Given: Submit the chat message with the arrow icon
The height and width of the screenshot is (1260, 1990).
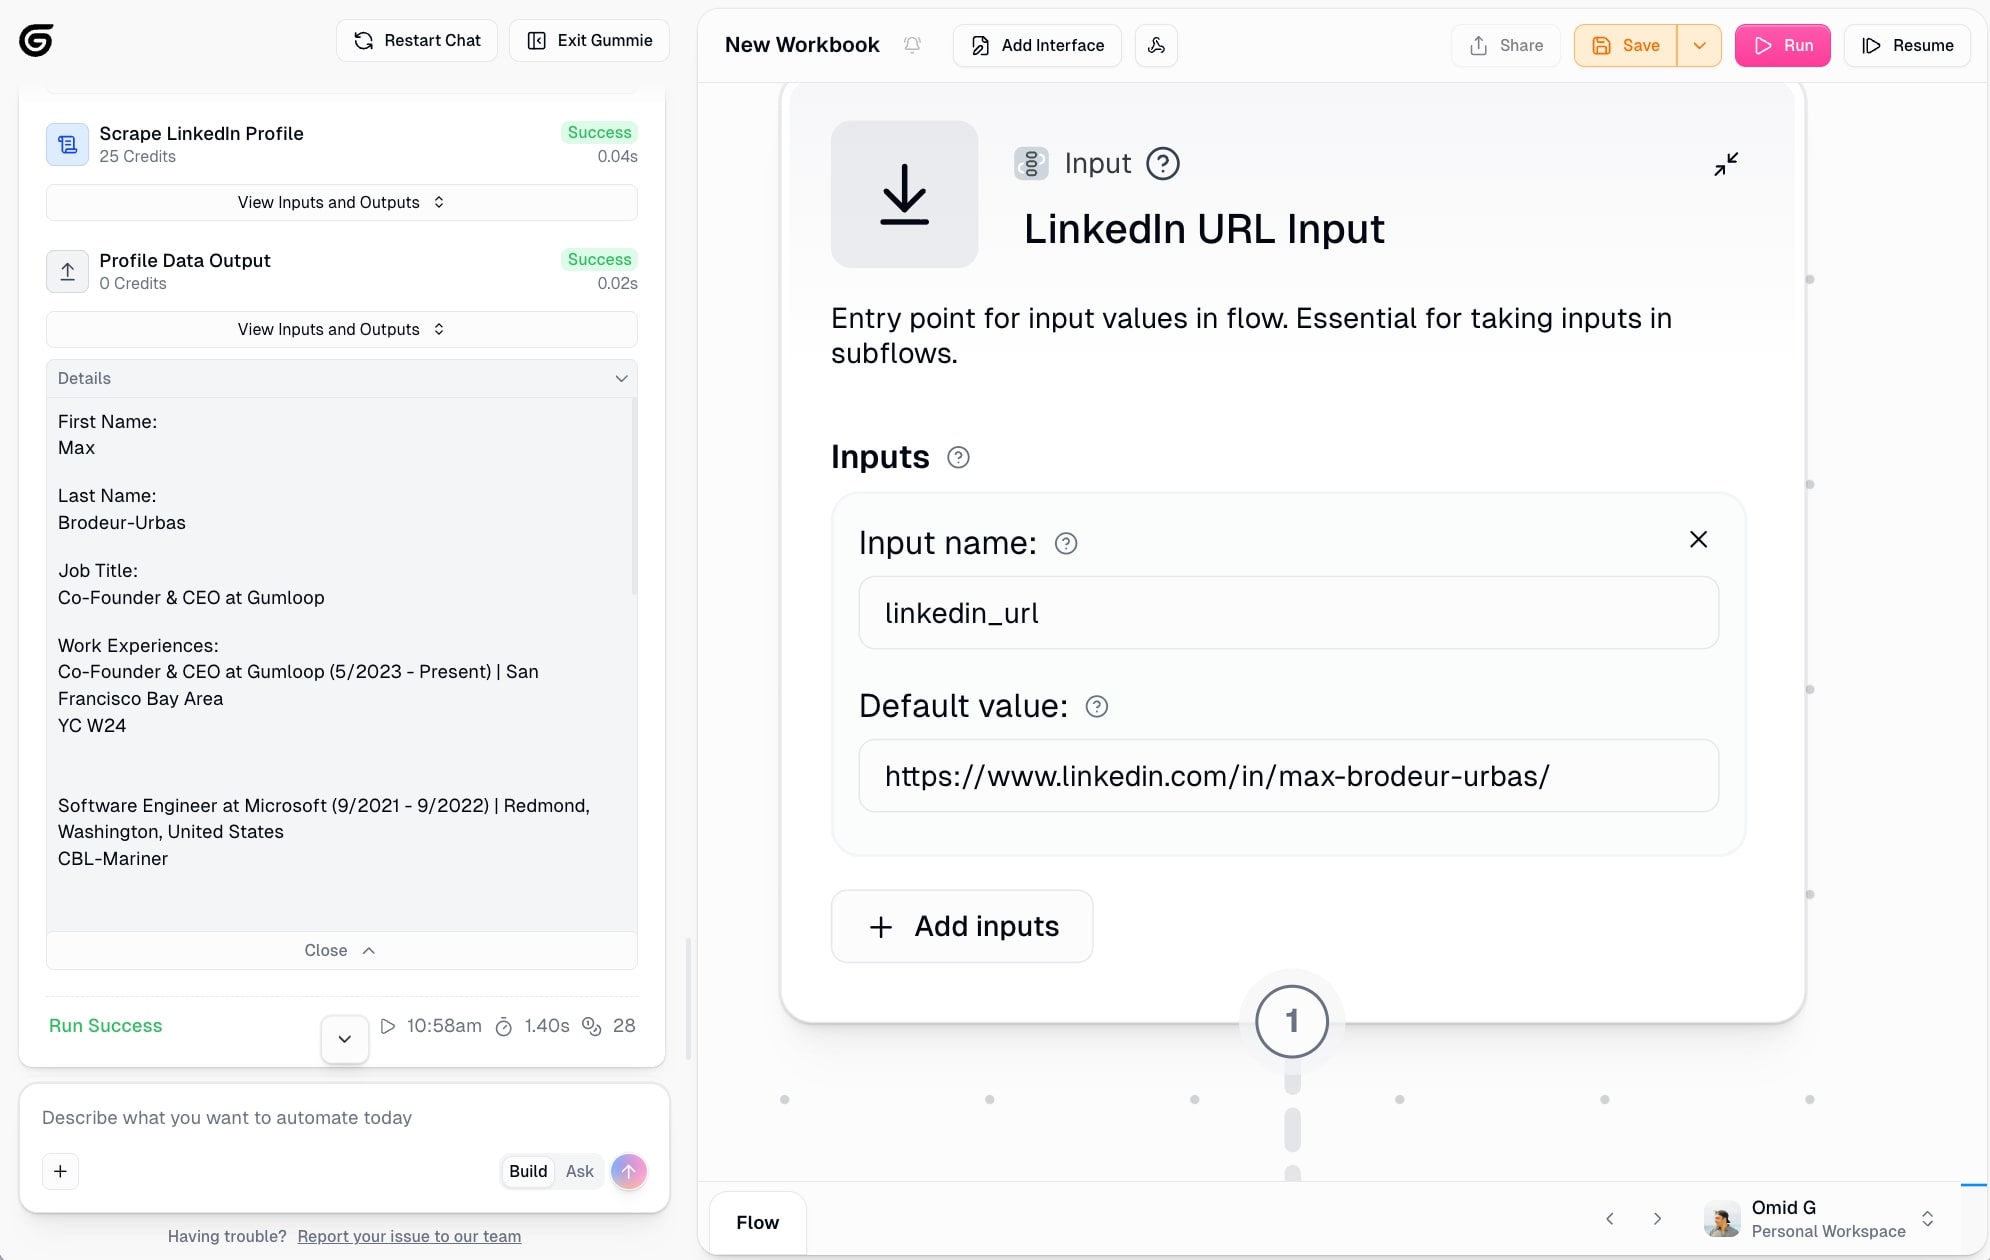Looking at the screenshot, I should pyautogui.click(x=628, y=1171).
